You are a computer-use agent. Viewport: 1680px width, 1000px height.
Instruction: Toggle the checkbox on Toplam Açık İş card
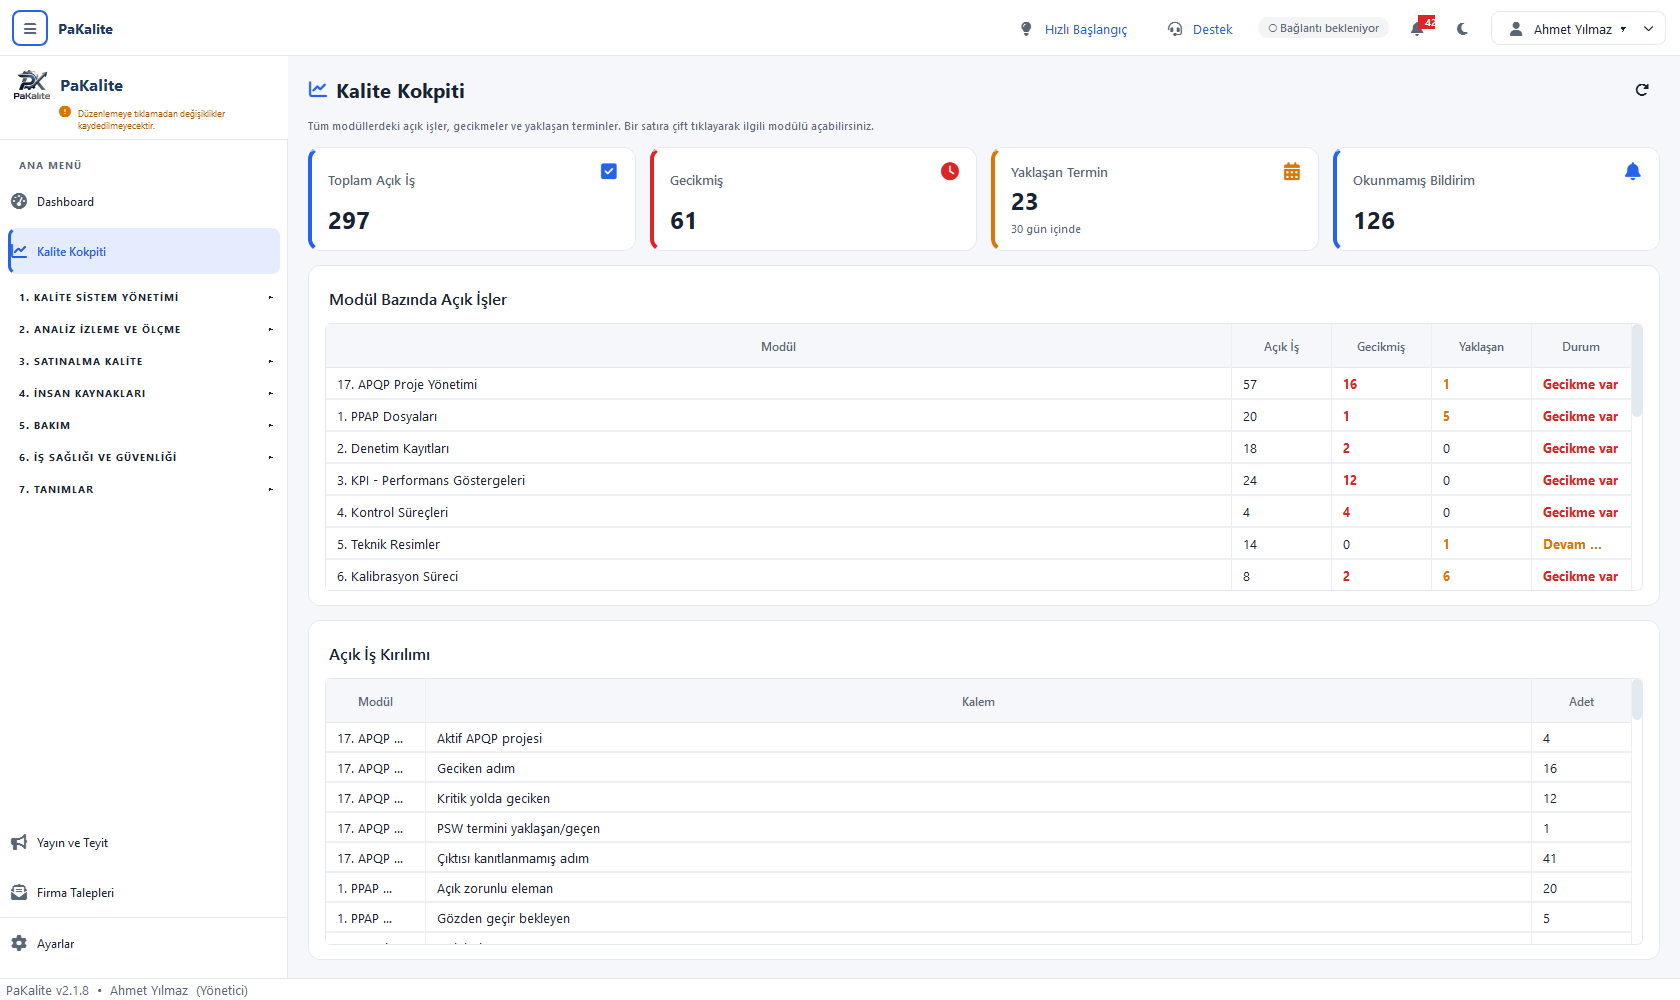click(609, 171)
